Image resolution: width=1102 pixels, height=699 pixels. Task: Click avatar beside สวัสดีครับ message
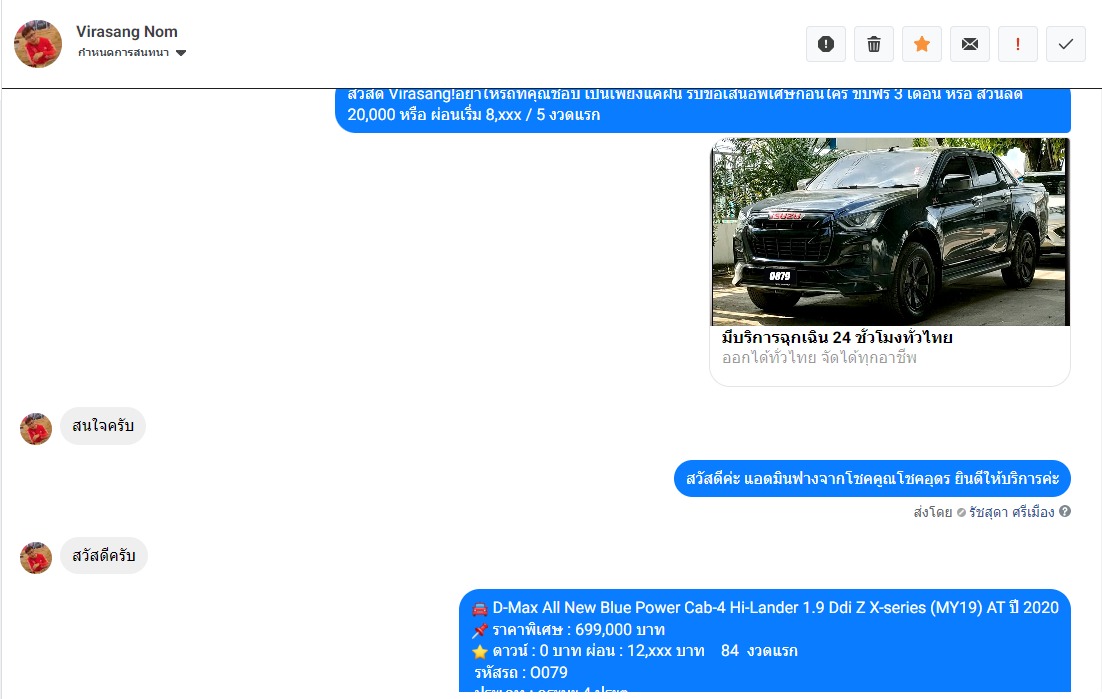(x=36, y=558)
